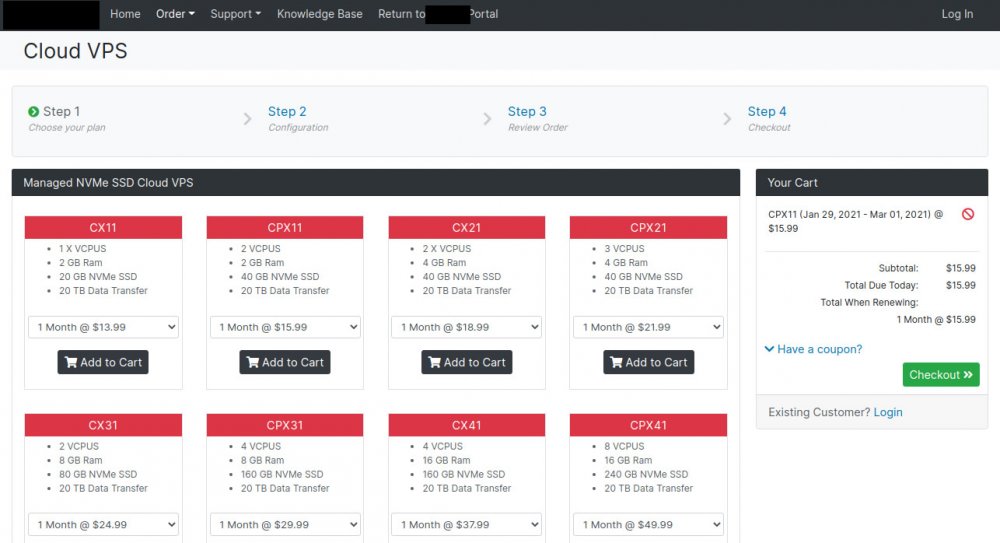
Task: Expand the Have a coupon? section
Action: pos(813,349)
